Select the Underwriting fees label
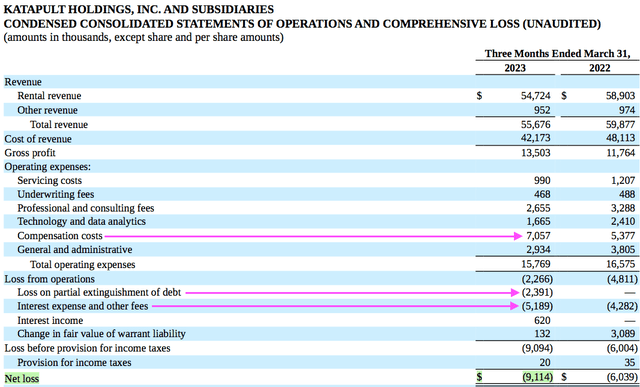The height and width of the screenshot is (387, 640). click(56, 194)
